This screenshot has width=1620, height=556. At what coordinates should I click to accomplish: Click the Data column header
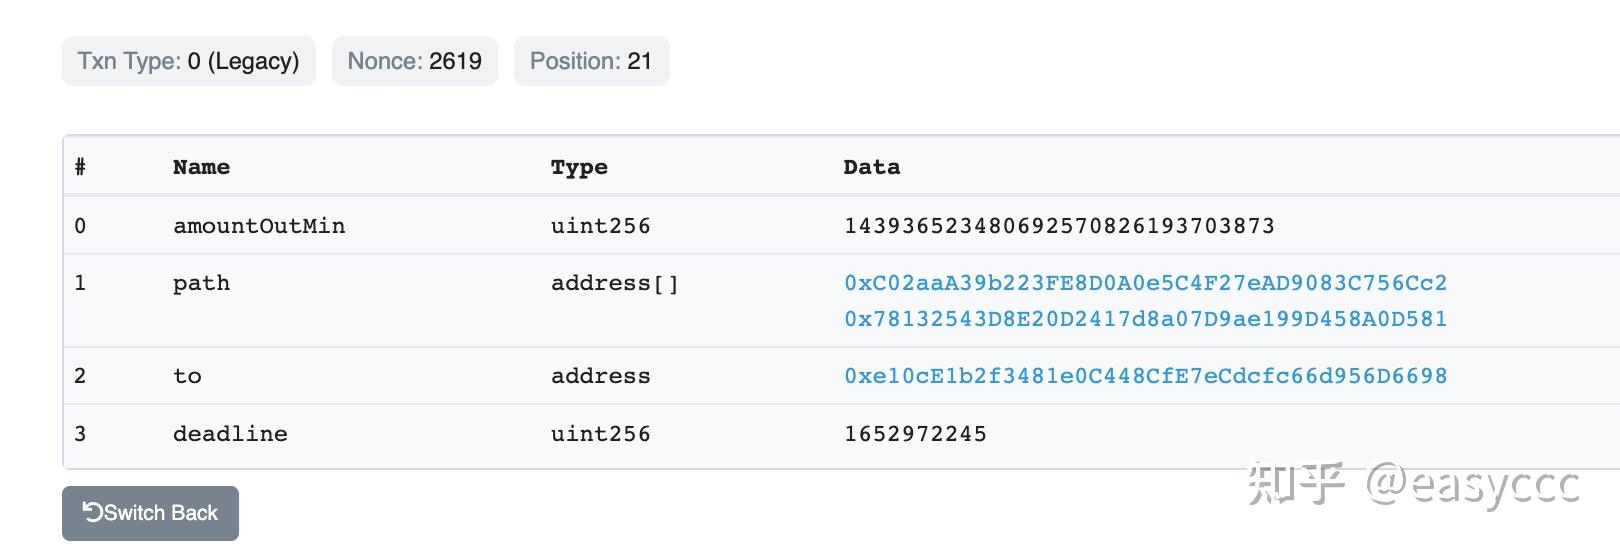(x=872, y=167)
